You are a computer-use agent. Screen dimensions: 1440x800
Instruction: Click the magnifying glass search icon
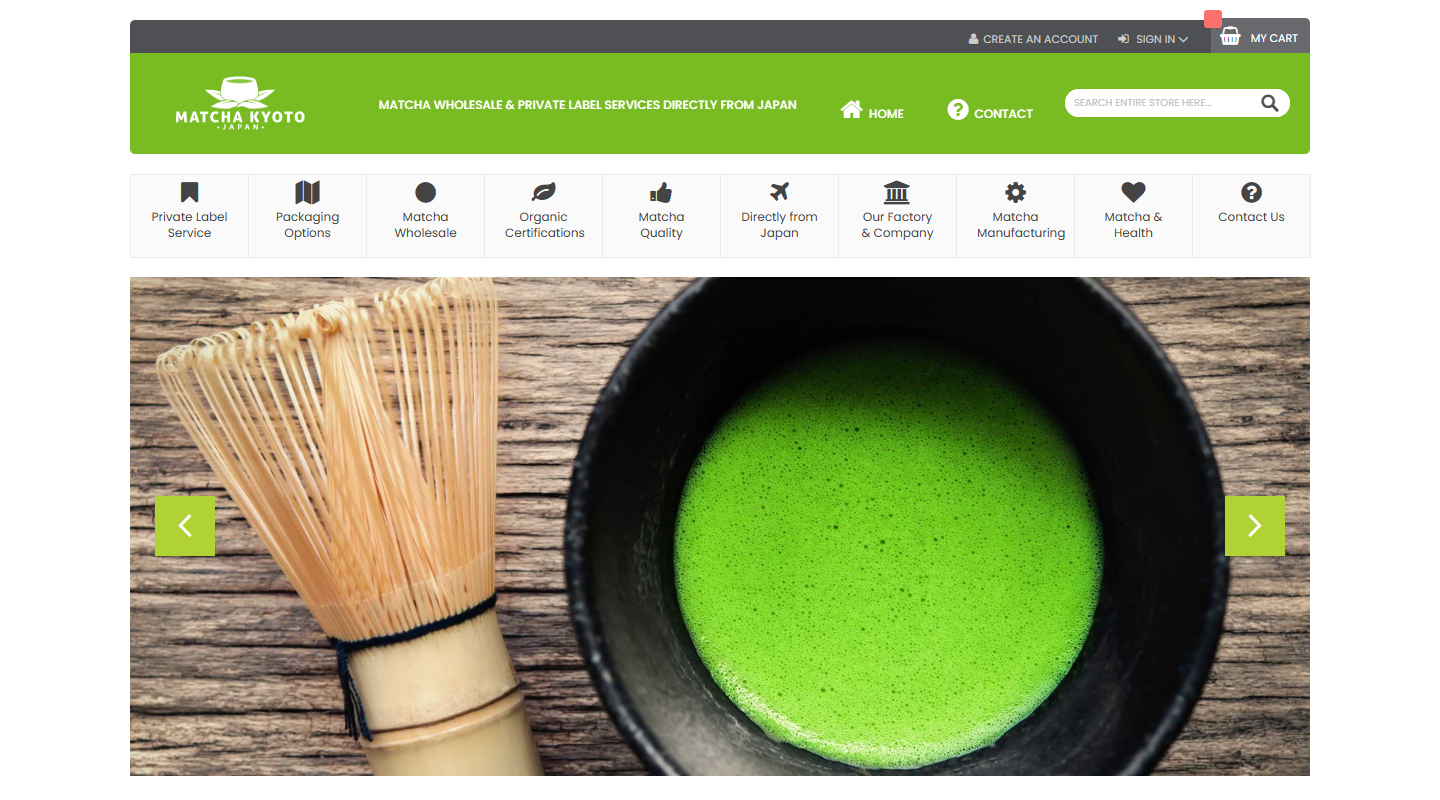(1270, 102)
